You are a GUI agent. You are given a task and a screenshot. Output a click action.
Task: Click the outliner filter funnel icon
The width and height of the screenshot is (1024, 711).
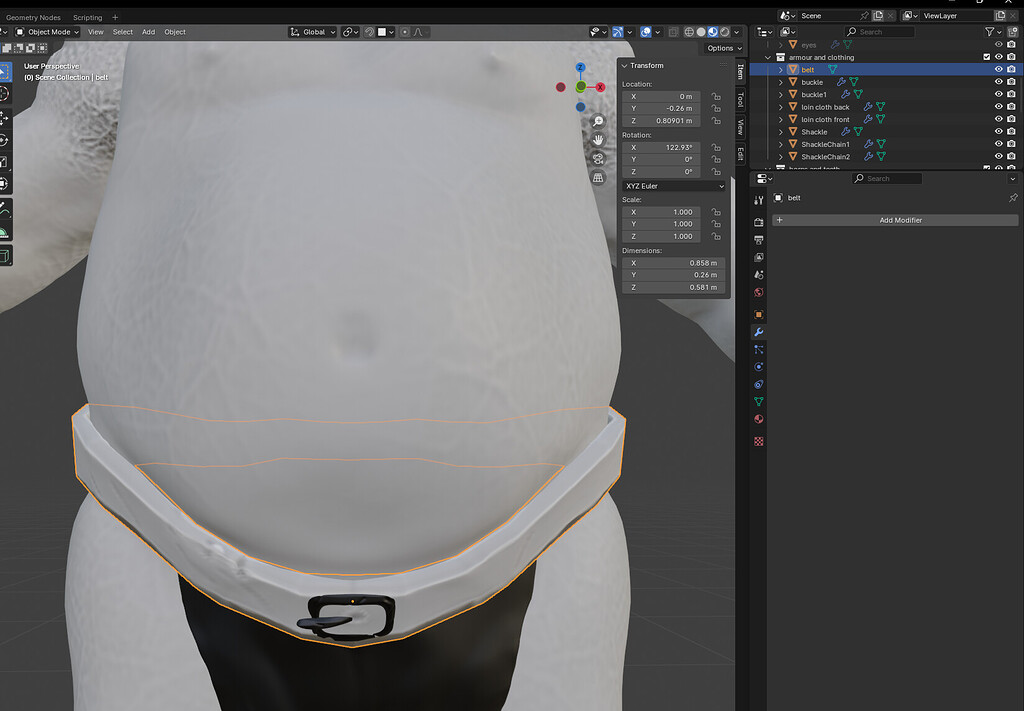click(x=989, y=32)
